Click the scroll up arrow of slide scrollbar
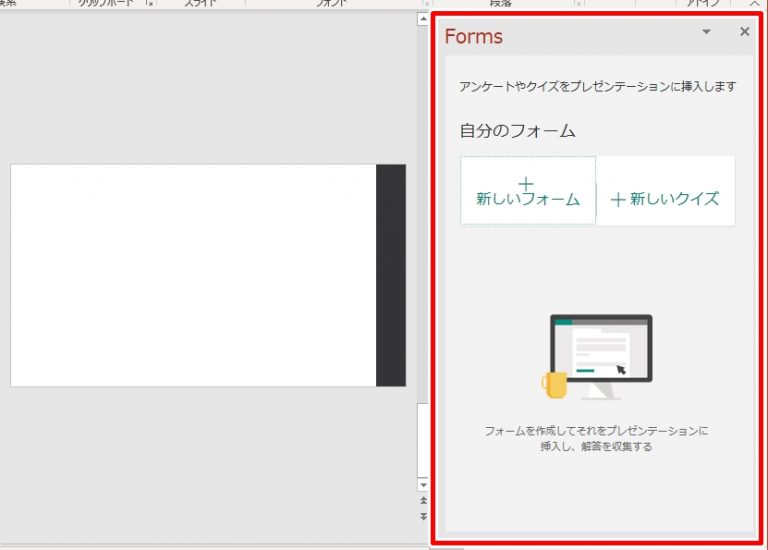Screen dimensions: 768x550 click(423, 19)
